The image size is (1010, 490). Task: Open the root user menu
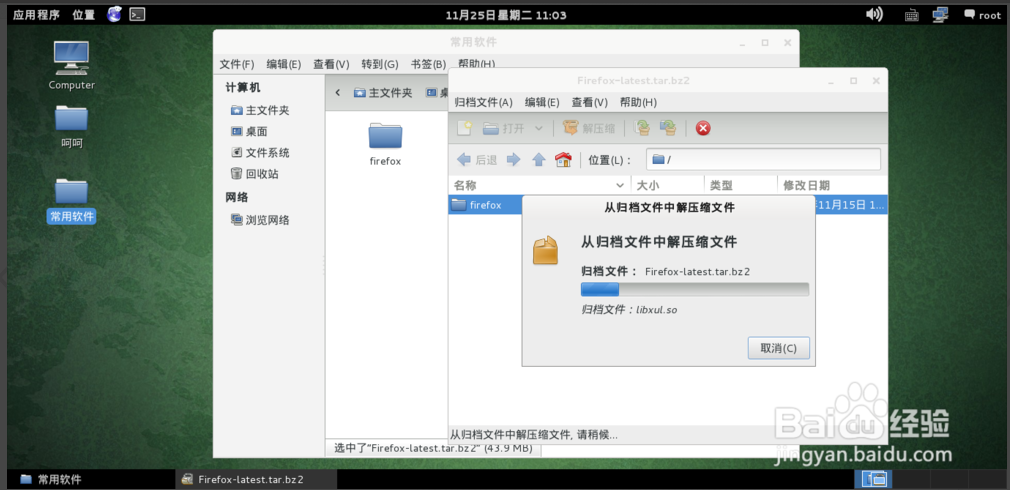982,15
